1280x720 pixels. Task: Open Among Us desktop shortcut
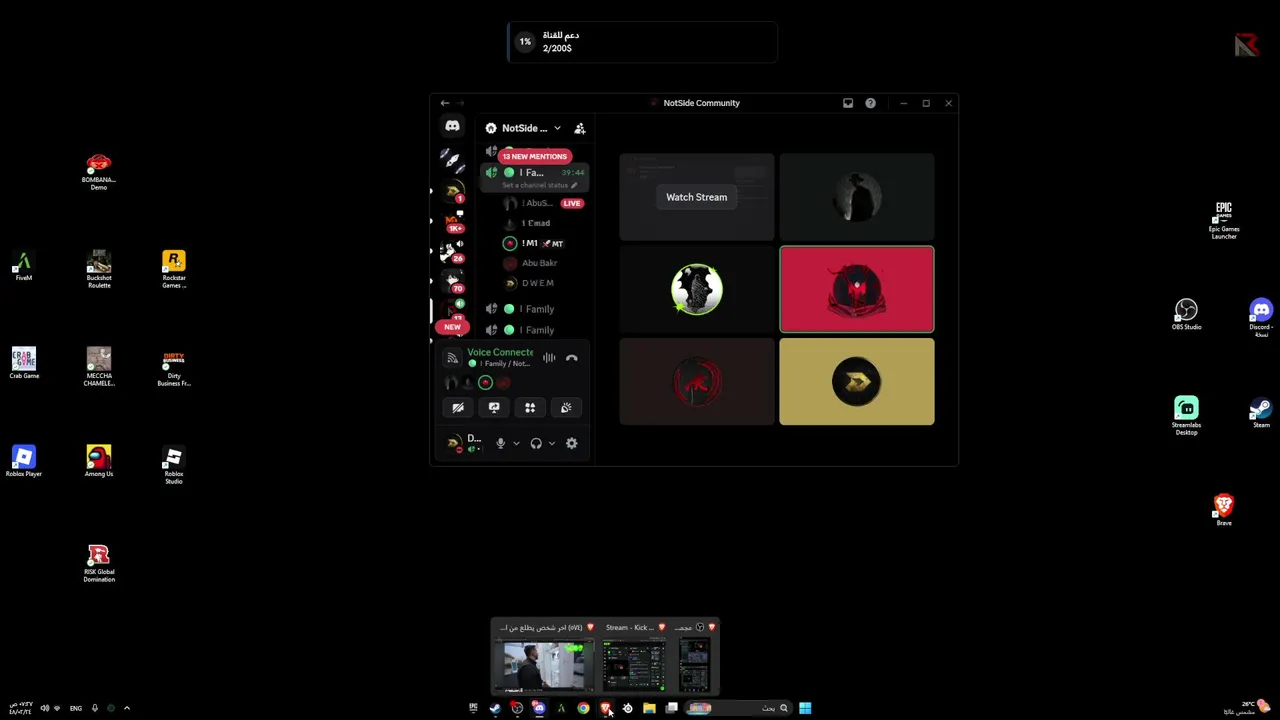click(x=99, y=461)
